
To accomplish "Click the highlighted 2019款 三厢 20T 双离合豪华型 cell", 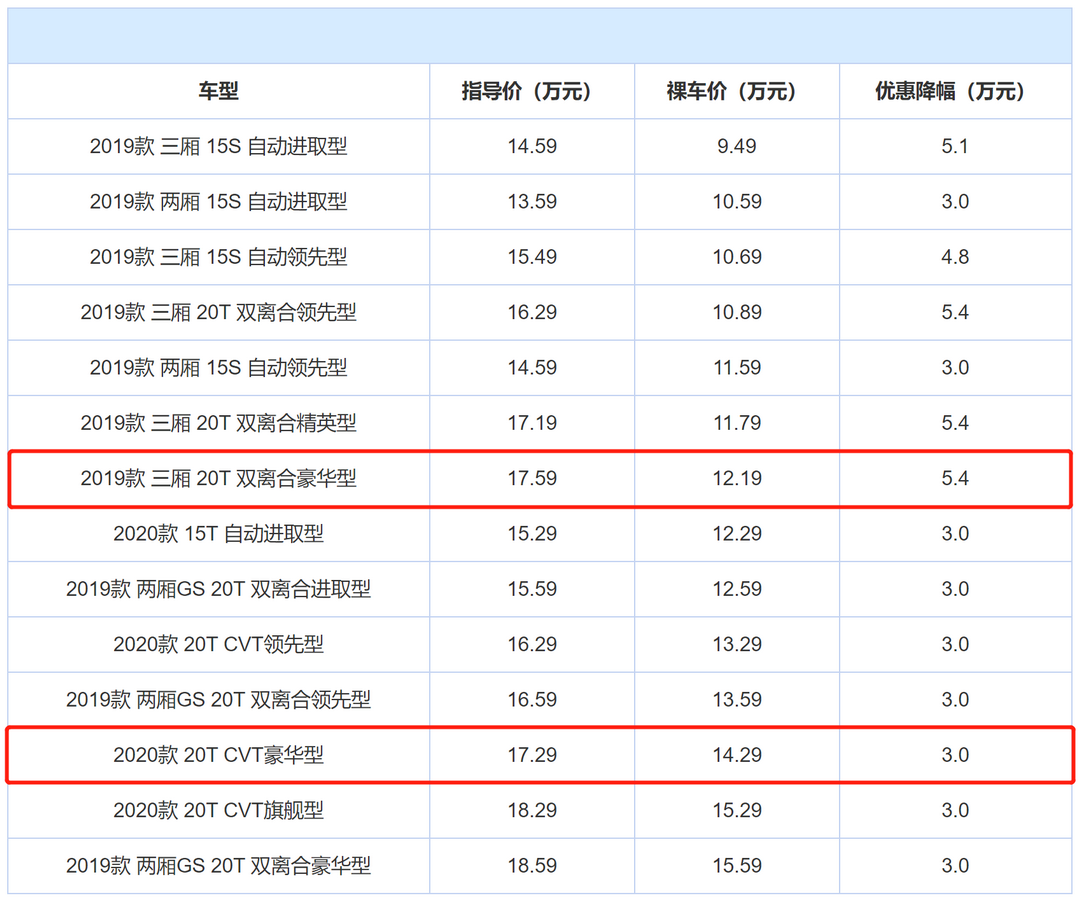I will click(x=218, y=479).
